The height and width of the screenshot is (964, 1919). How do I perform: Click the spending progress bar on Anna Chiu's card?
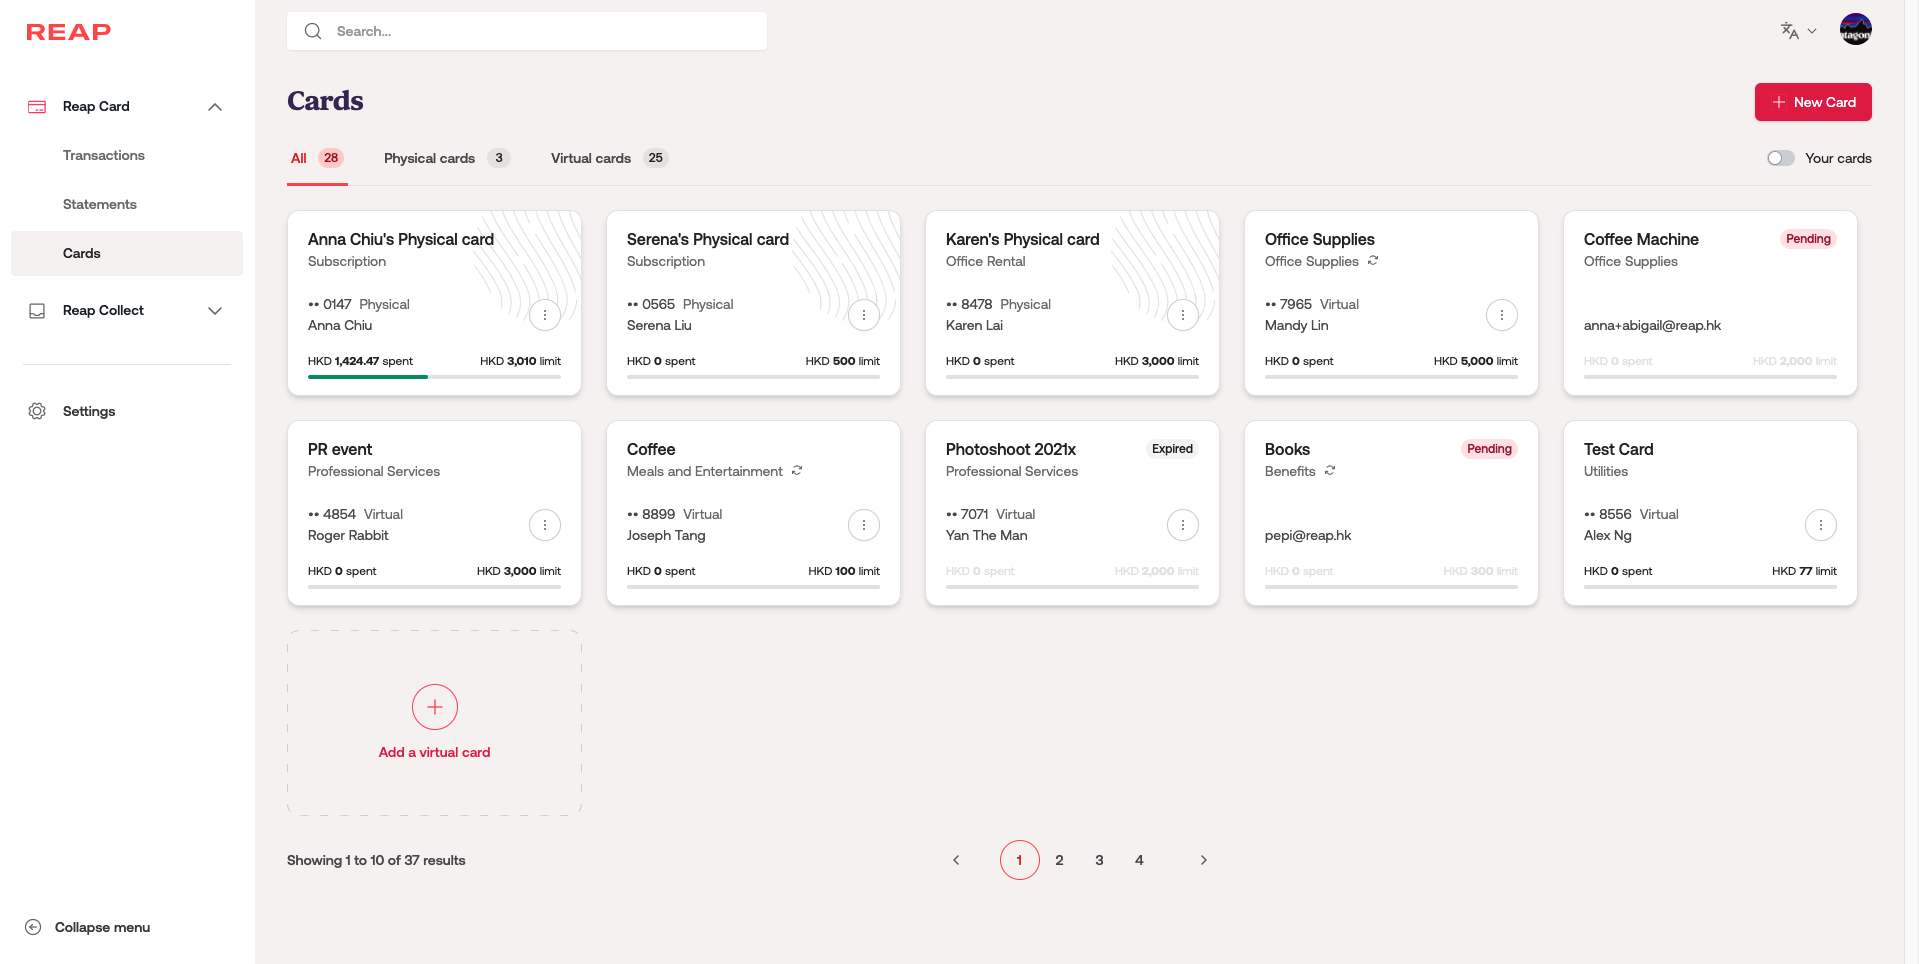tap(434, 377)
